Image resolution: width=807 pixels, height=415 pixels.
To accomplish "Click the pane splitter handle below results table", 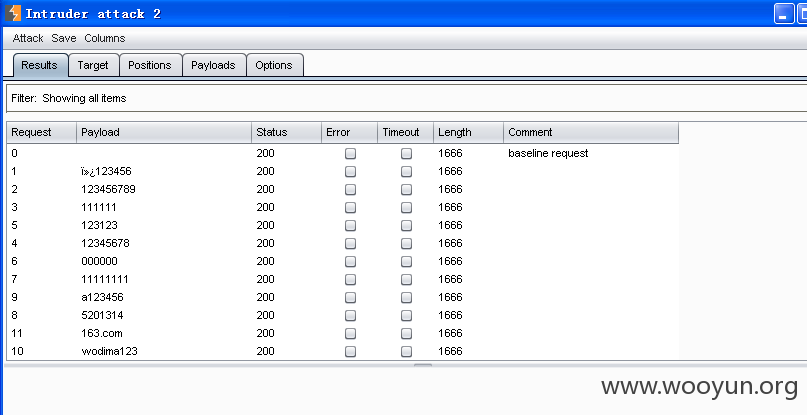I will pos(423,365).
